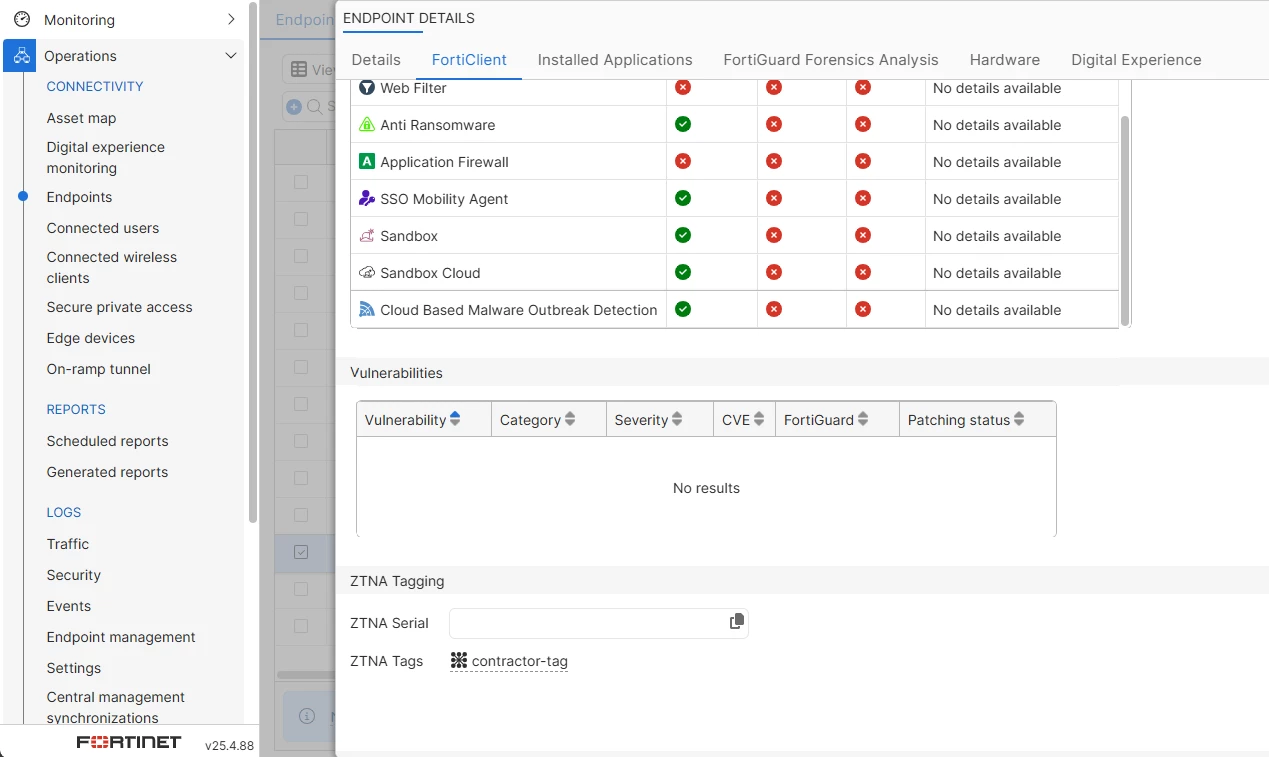Click green check status for Anti Ransomware
This screenshot has height=757, width=1269.
pos(683,125)
